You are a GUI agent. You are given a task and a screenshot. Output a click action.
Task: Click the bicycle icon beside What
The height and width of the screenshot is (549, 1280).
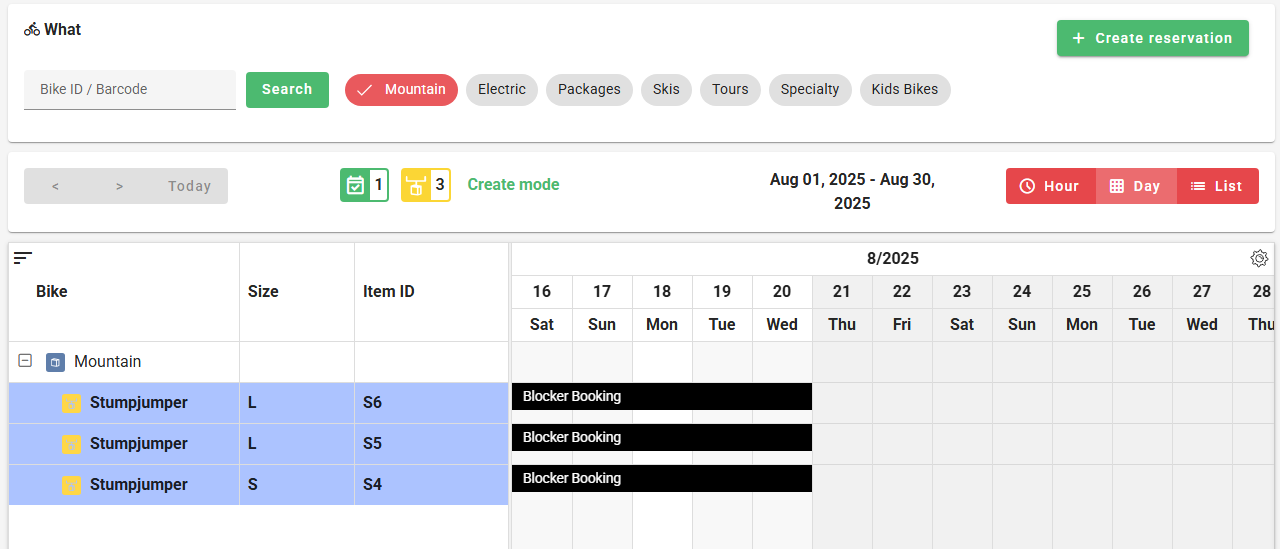click(32, 30)
